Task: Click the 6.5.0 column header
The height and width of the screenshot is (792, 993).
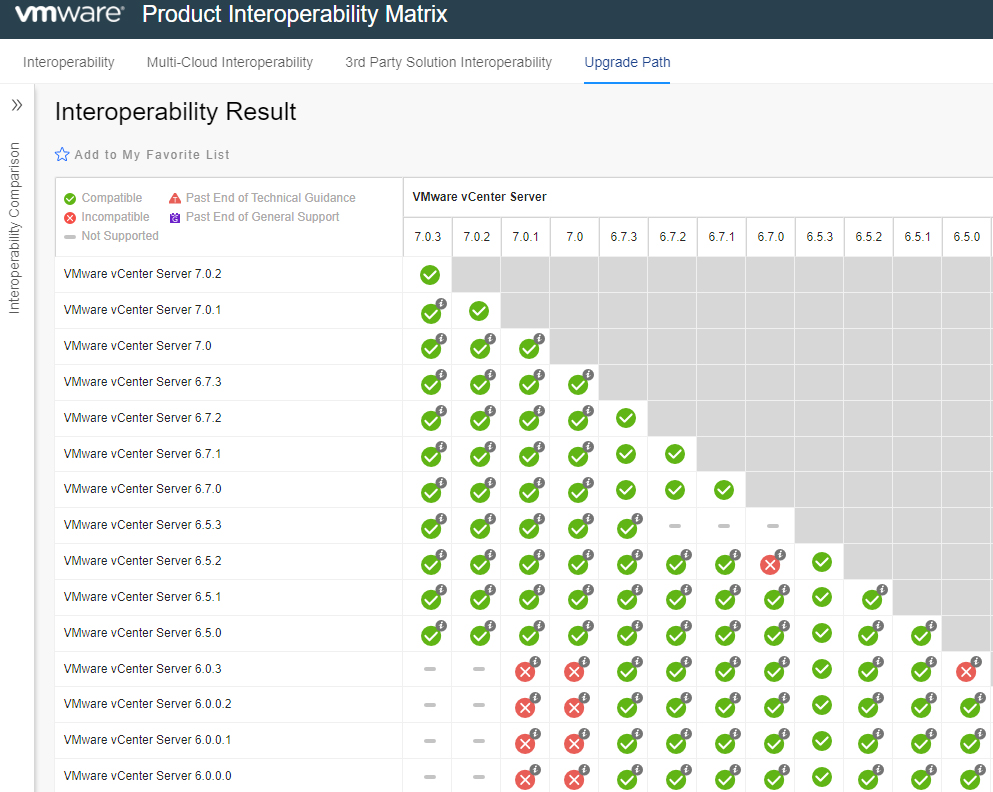Action: pyautogui.click(x=966, y=237)
